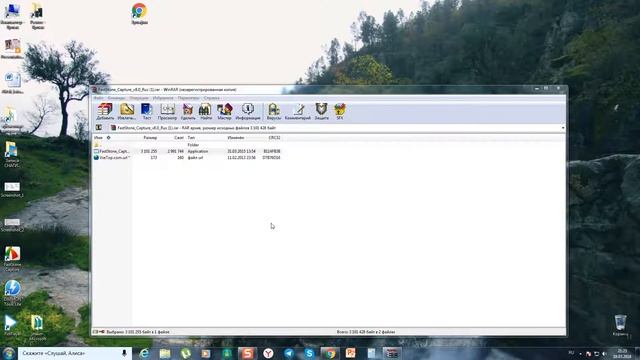
Task: Open the Команды menu
Action: pyautogui.click(x=116, y=98)
